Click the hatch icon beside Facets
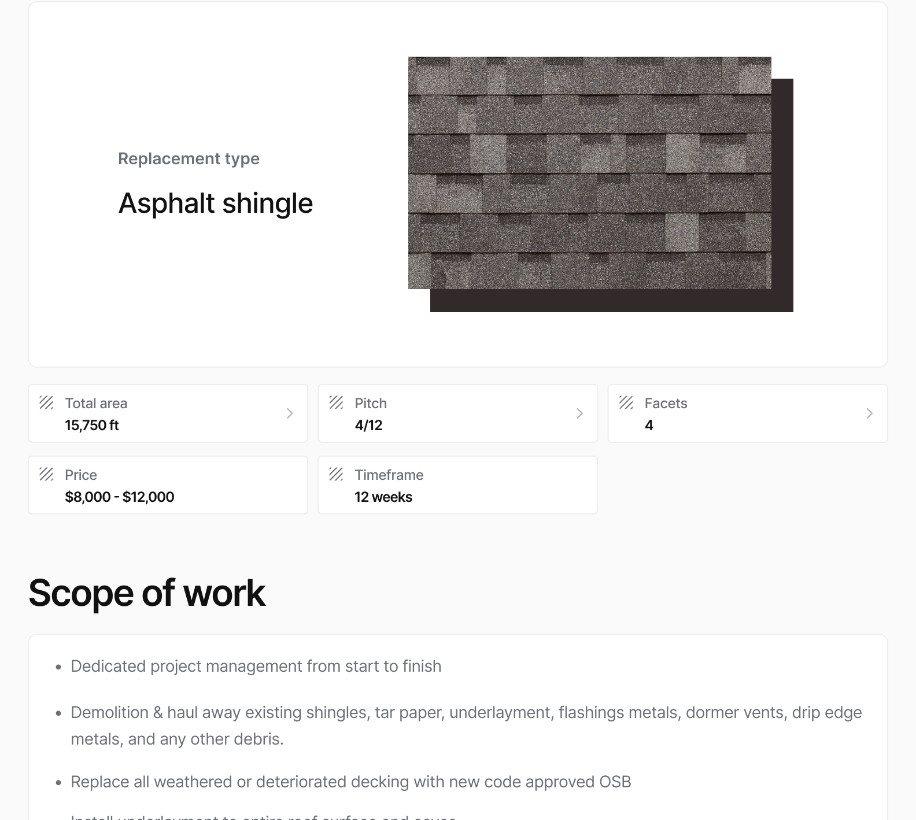The image size is (916, 820). click(x=626, y=402)
